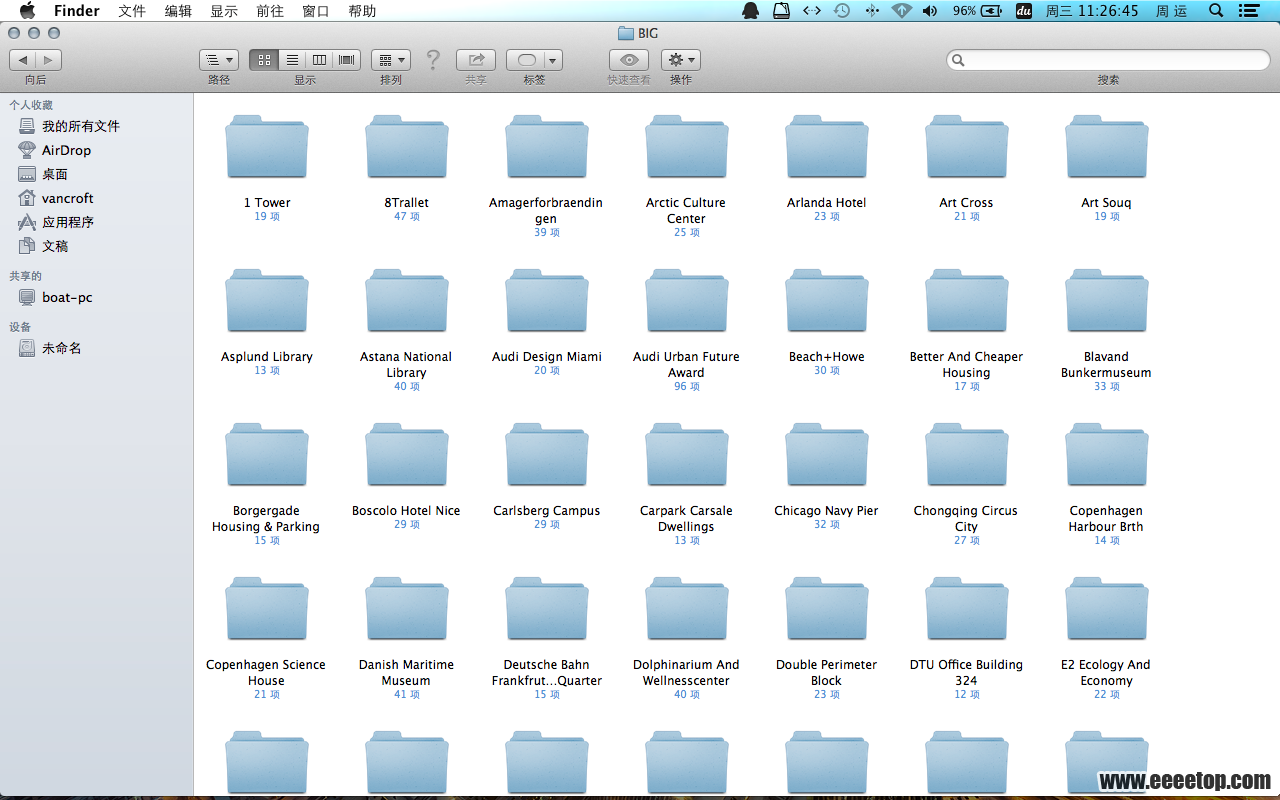Open the 窗口 (Window) menu
Screen dimensions: 1280x800
[316, 11]
